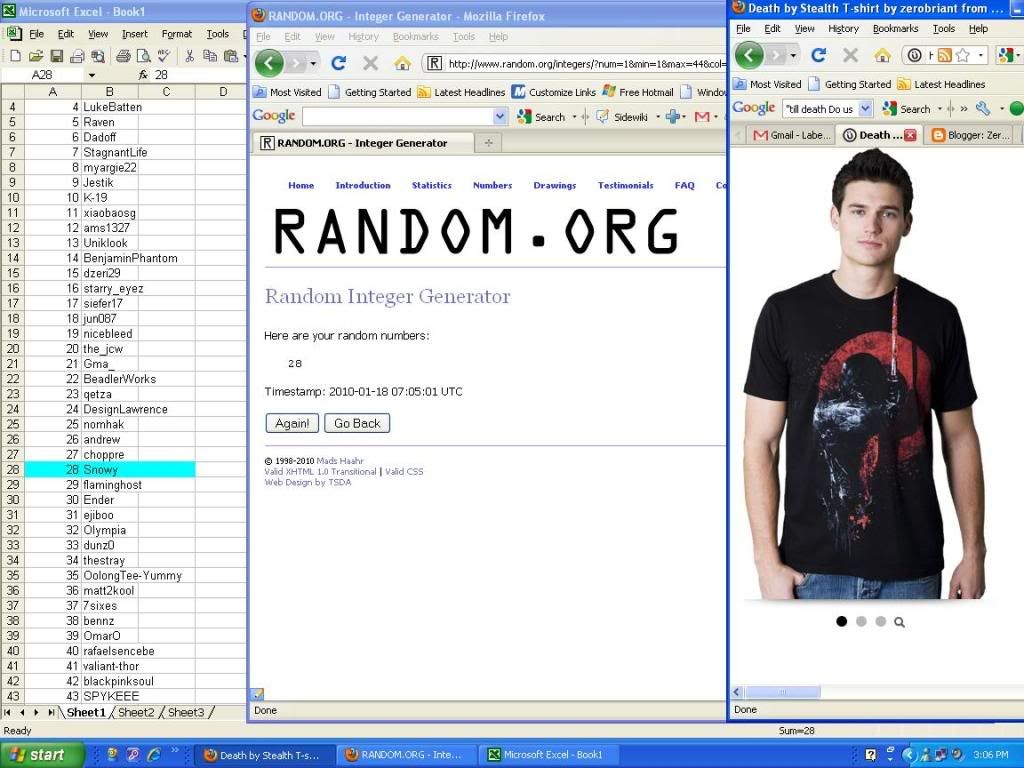Switch to the Gmail browser tab
1024x768 pixels.
tap(792, 135)
